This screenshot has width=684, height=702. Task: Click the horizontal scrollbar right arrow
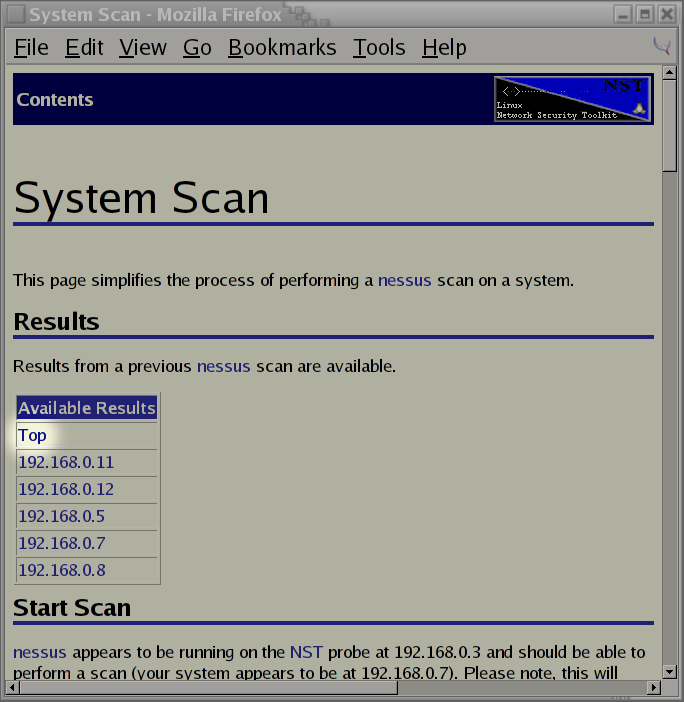click(x=653, y=687)
